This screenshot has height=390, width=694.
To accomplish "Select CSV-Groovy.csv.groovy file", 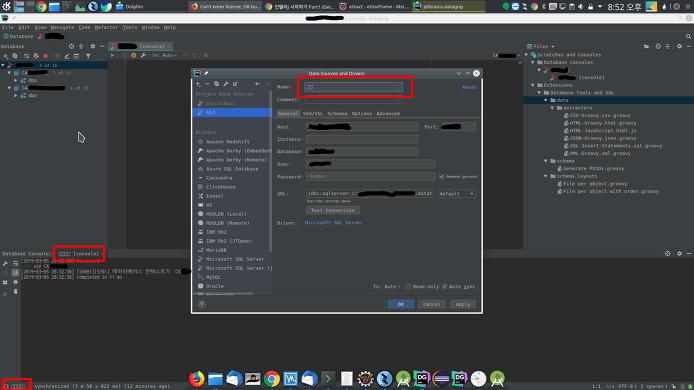I will [x=600, y=116].
